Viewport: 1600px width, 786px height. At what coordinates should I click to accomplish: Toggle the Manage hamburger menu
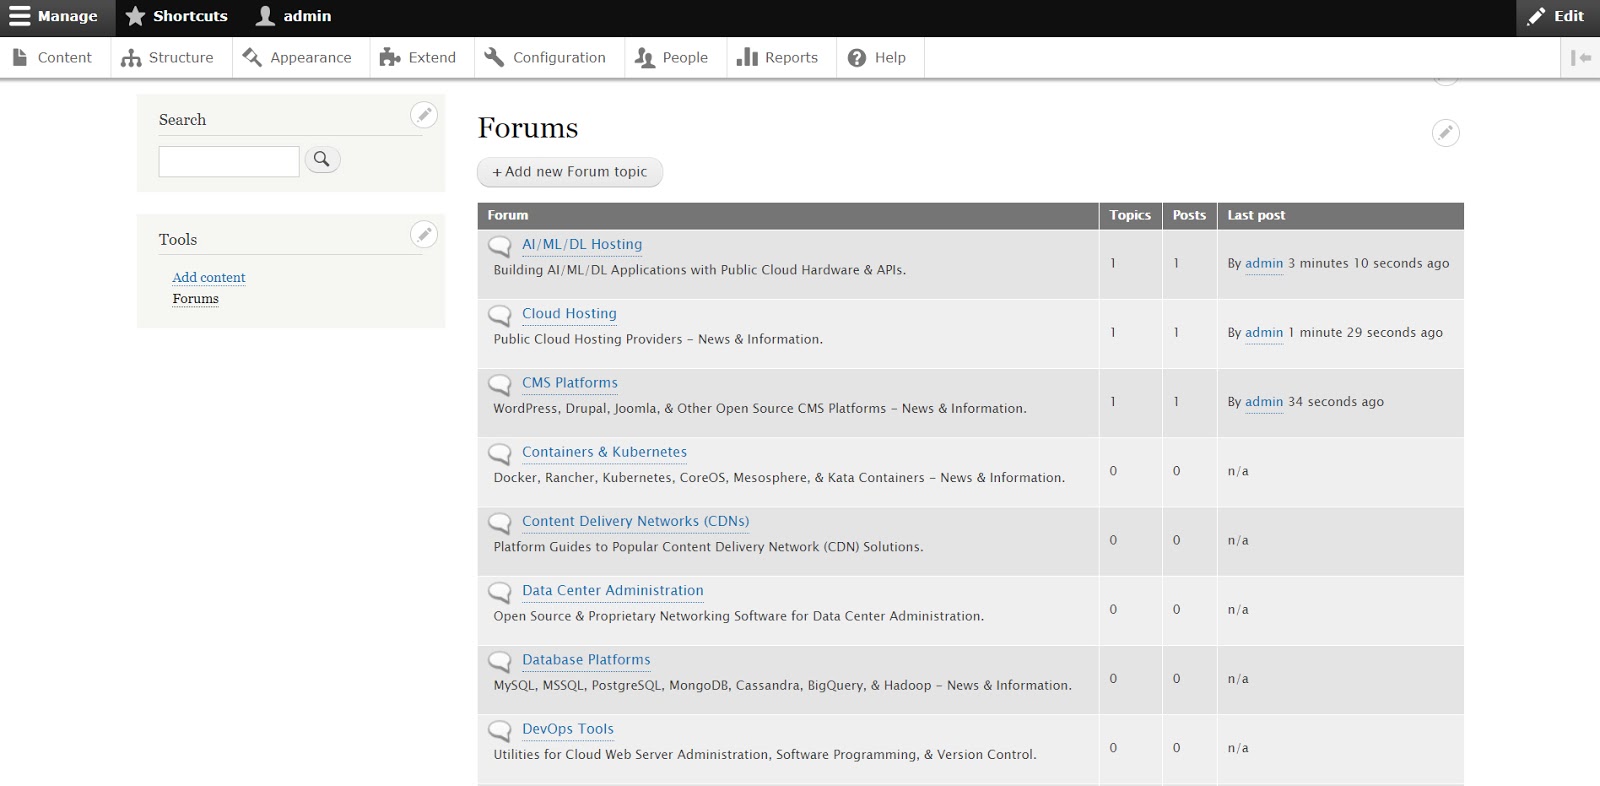click(55, 17)
